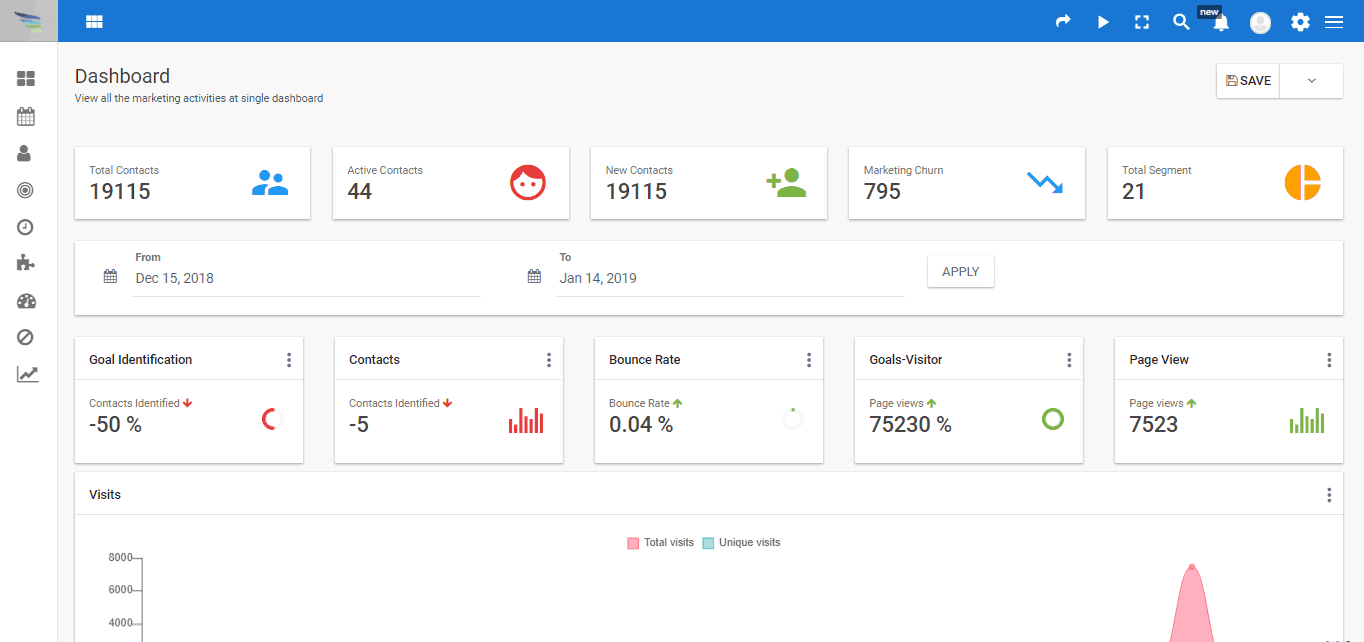Click the apps grid icon beside the logo

[94, 21]
